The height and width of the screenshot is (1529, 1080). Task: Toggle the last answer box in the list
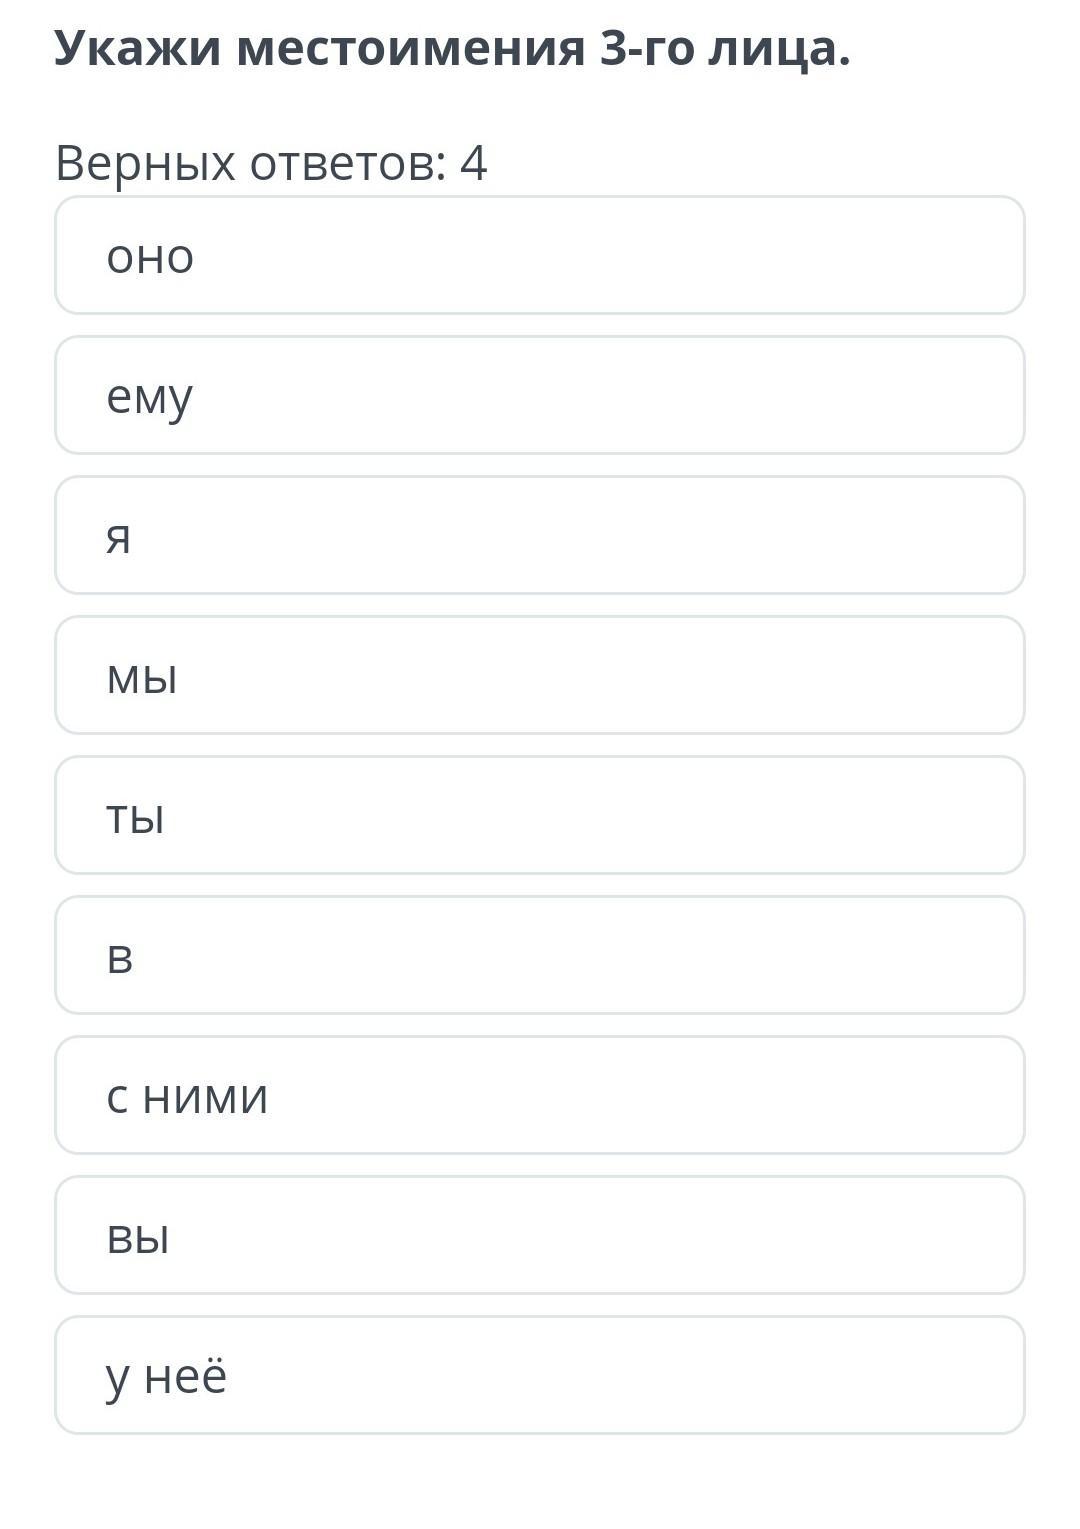tap(540, 1375)
